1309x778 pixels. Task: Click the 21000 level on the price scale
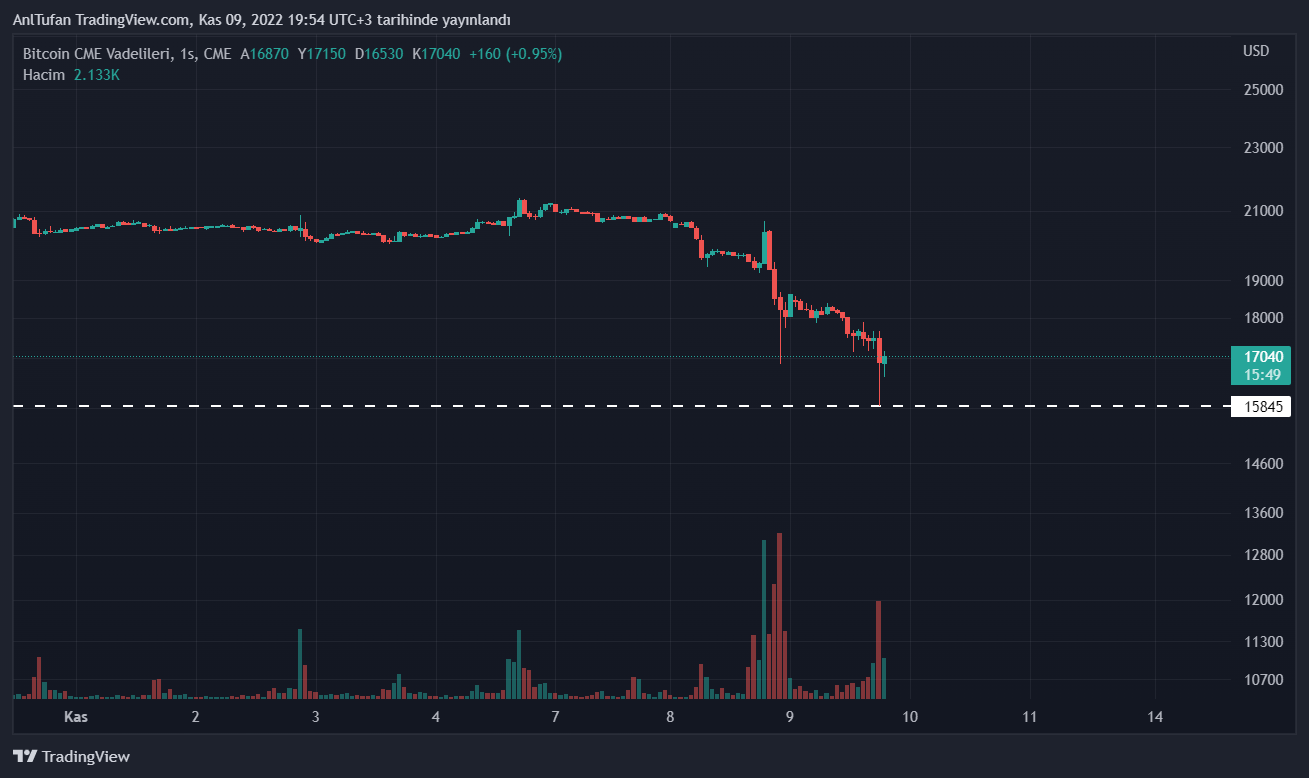tap(1262, 211)
